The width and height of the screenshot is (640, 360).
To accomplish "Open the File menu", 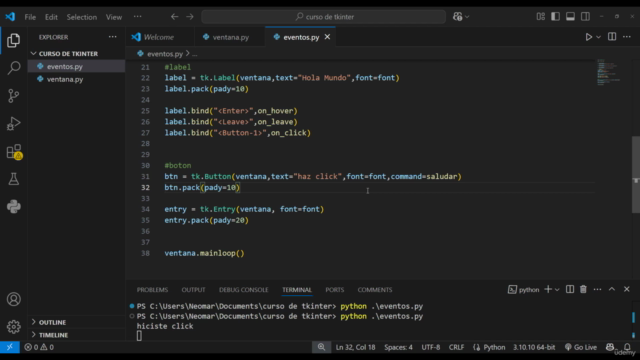I will pyautogui.click(x=30, y=17).
